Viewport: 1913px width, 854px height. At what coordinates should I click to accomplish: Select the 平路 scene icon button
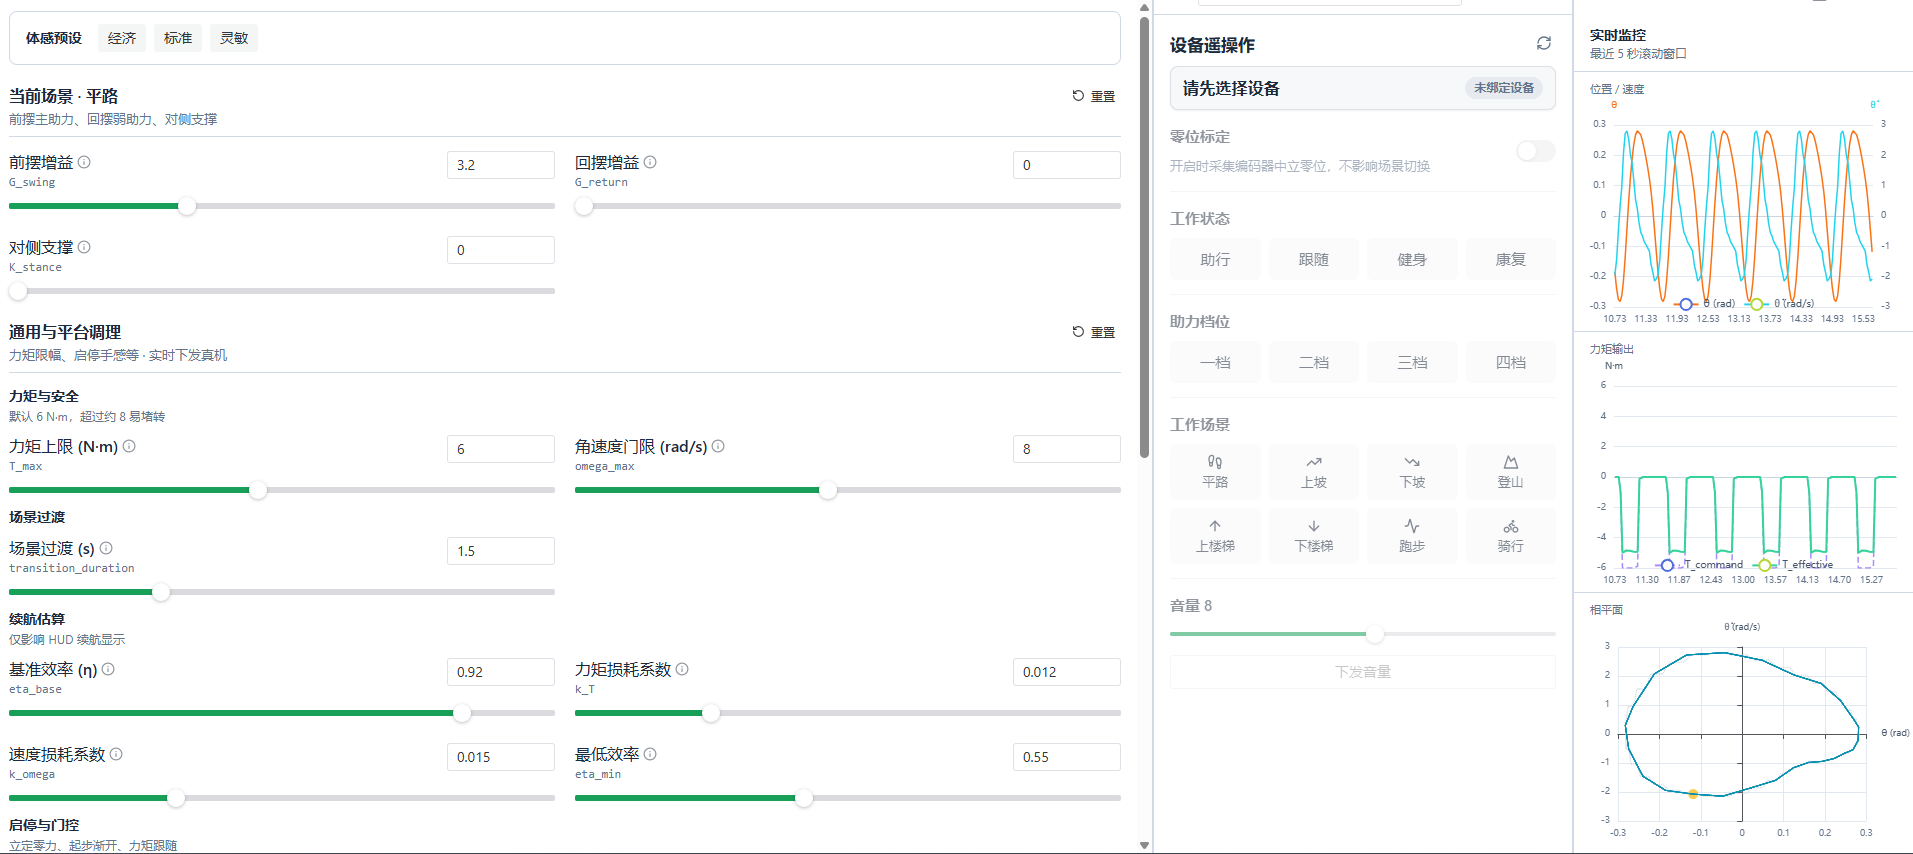1214,471
